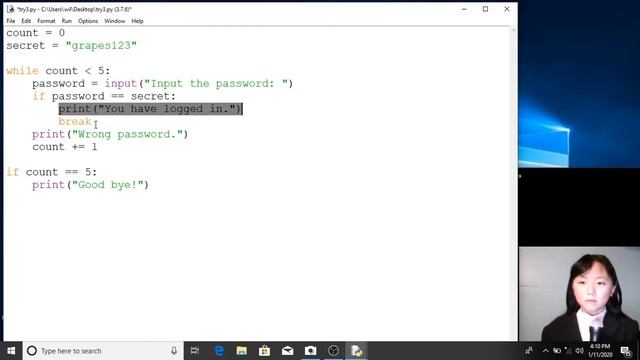640x360 pixels.
Task: Maximize the IDLE editor window
Action: [485, 9]
